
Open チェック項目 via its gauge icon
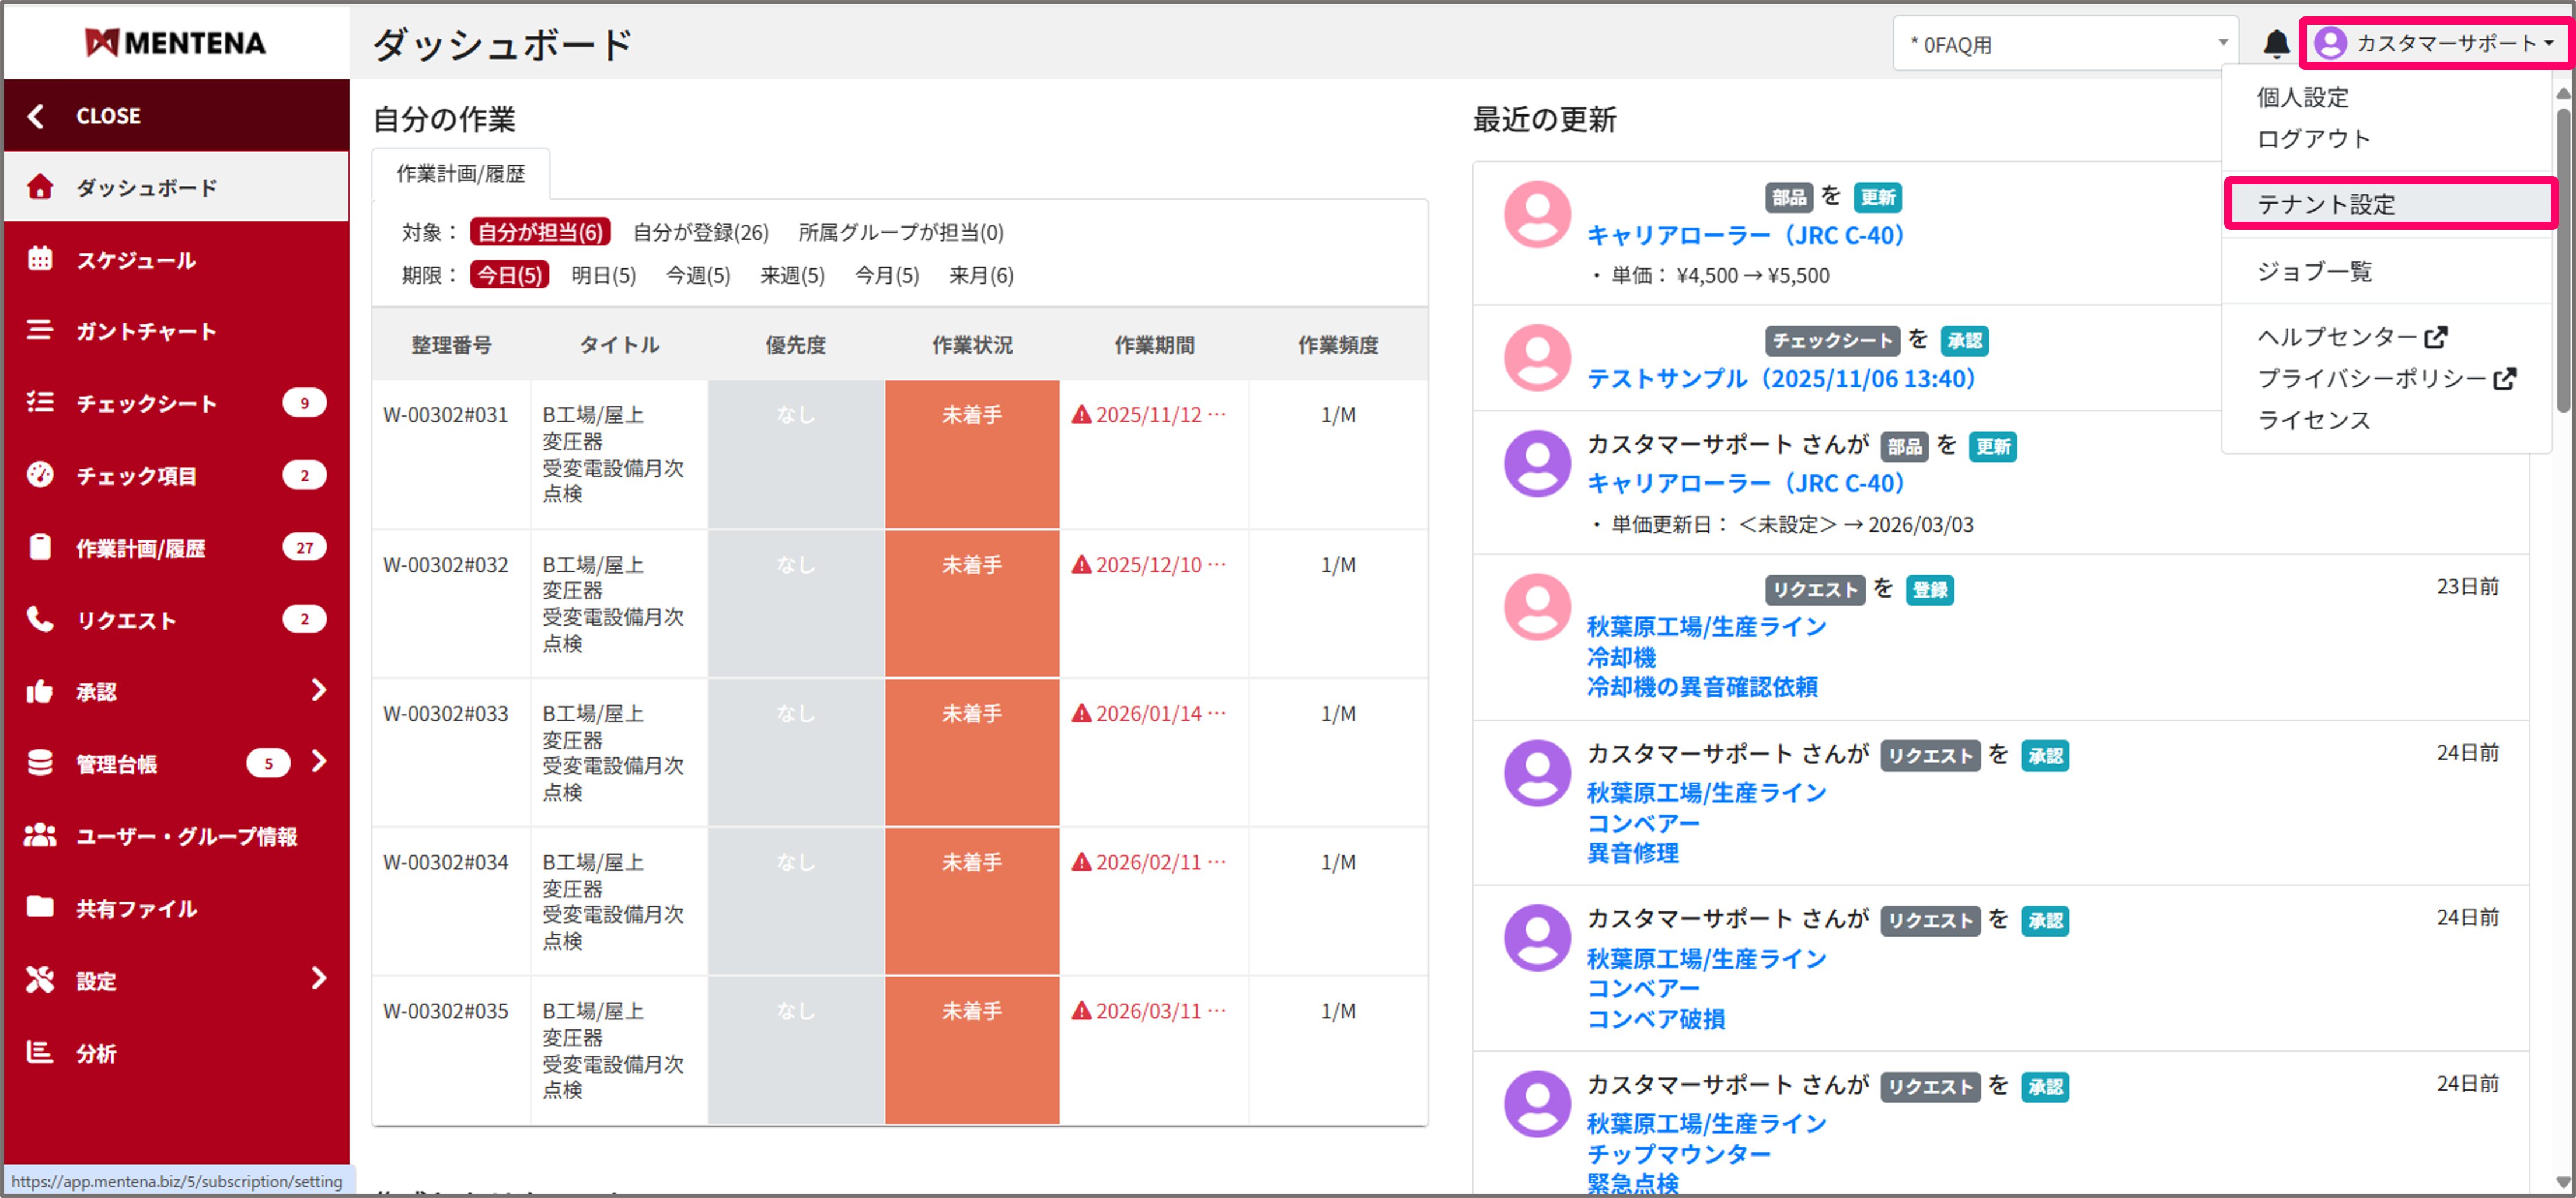click(x=40, y=475)
